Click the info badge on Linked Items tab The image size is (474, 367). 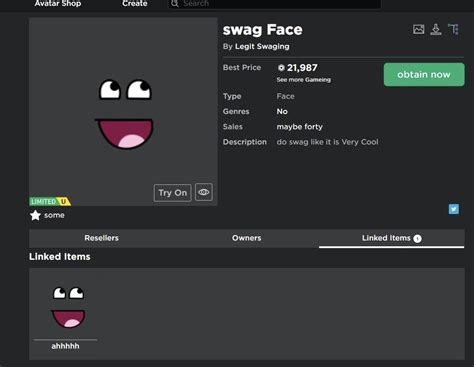tap(417, 238)
